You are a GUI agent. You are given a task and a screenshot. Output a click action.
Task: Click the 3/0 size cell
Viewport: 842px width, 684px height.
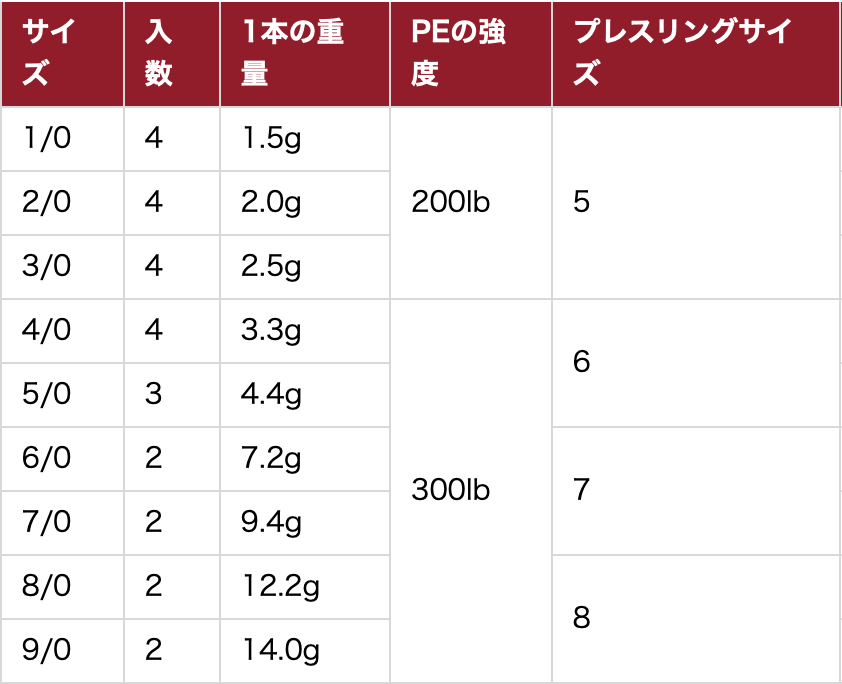47,266
